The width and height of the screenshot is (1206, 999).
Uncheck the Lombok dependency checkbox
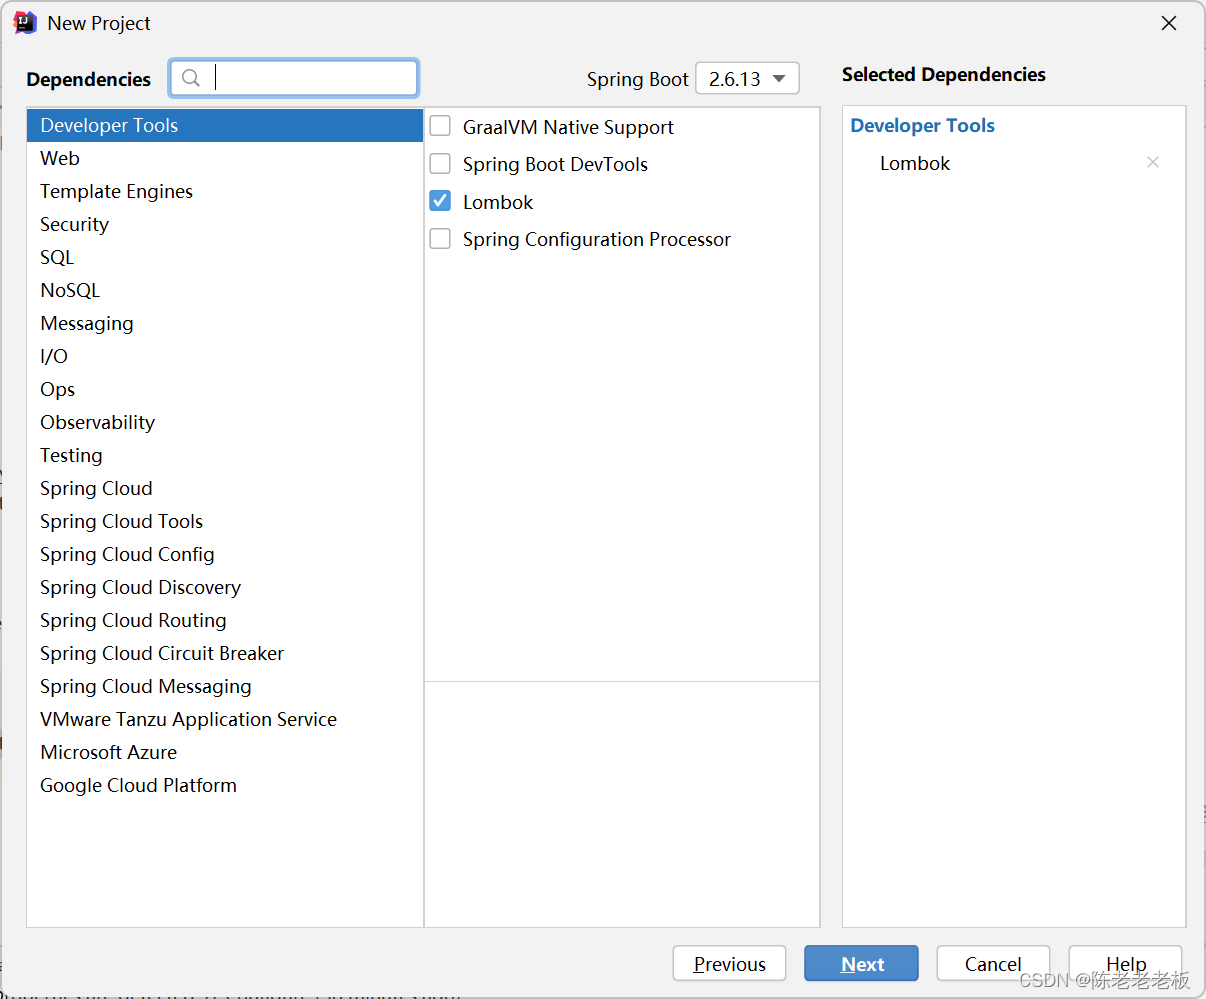coord(440,201)
